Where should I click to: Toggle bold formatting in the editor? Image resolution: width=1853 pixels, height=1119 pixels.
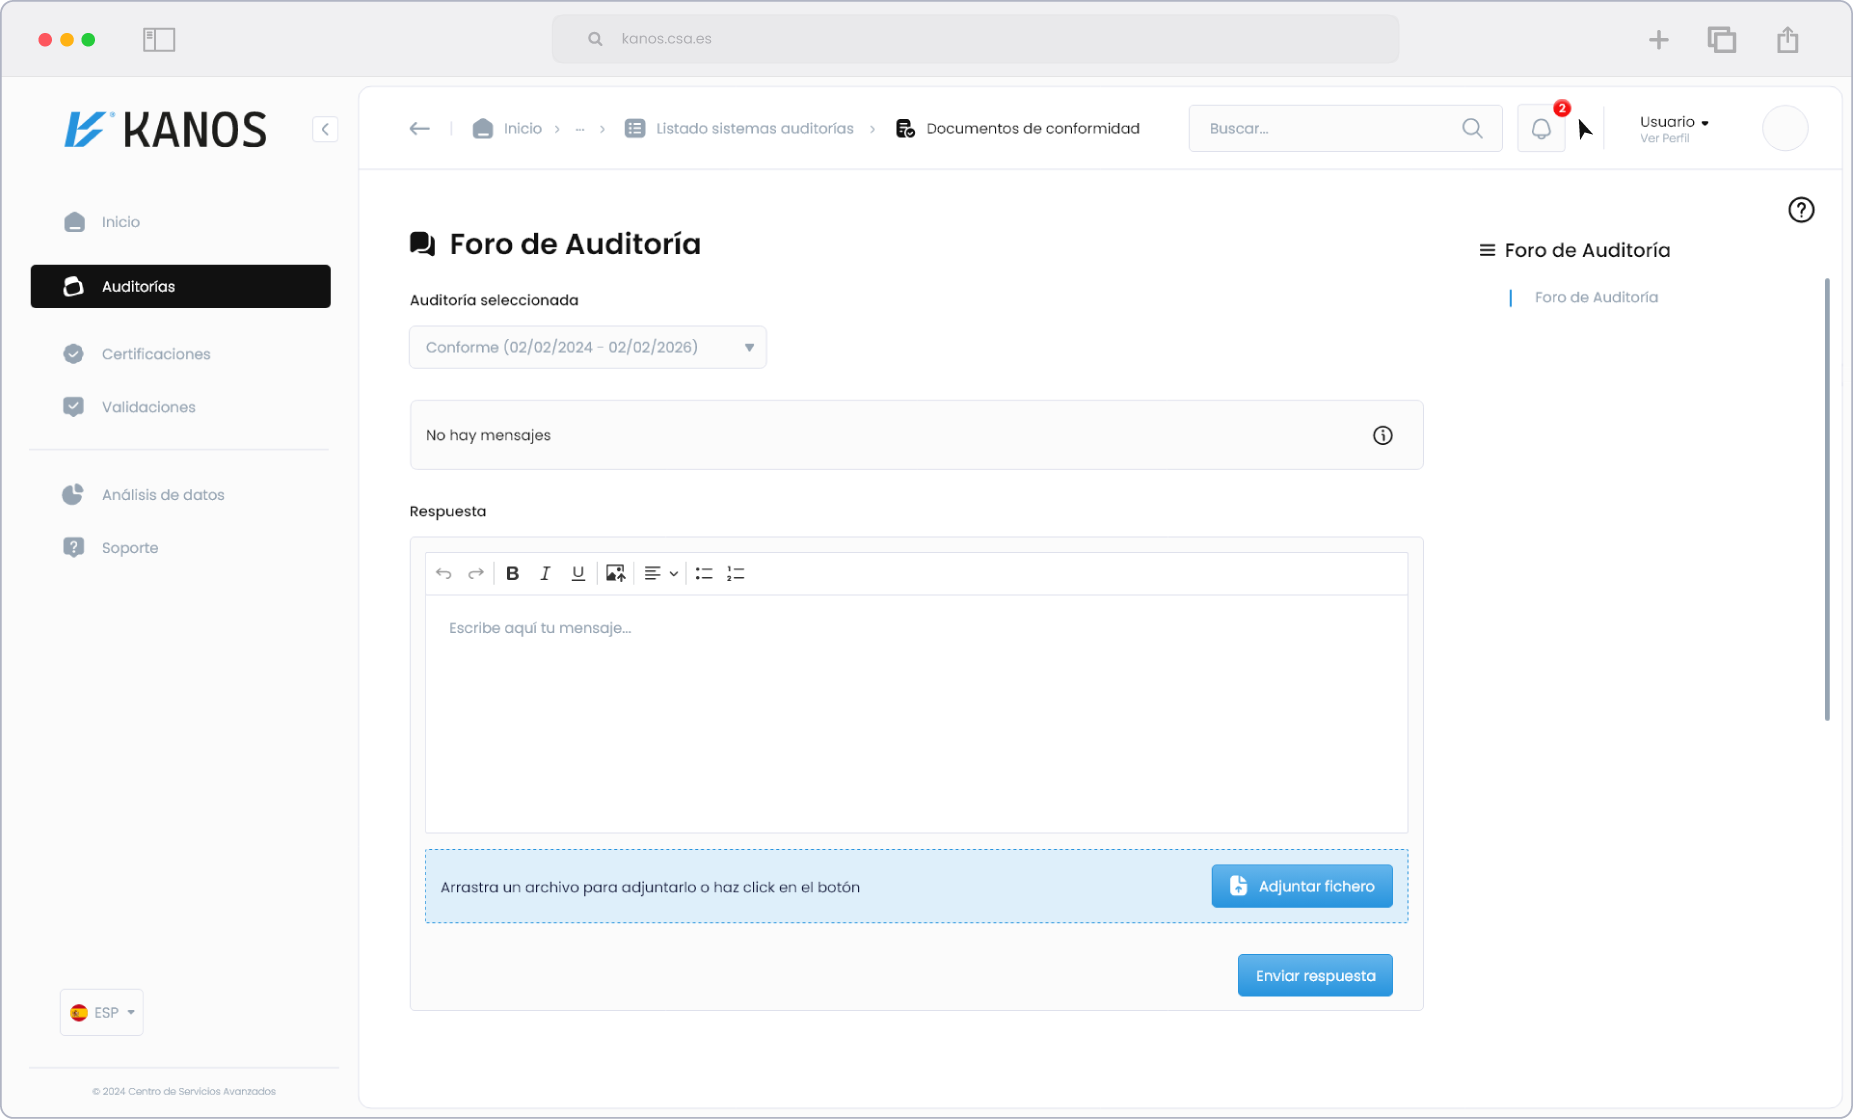pyautogui.click(x=512, y=573)
